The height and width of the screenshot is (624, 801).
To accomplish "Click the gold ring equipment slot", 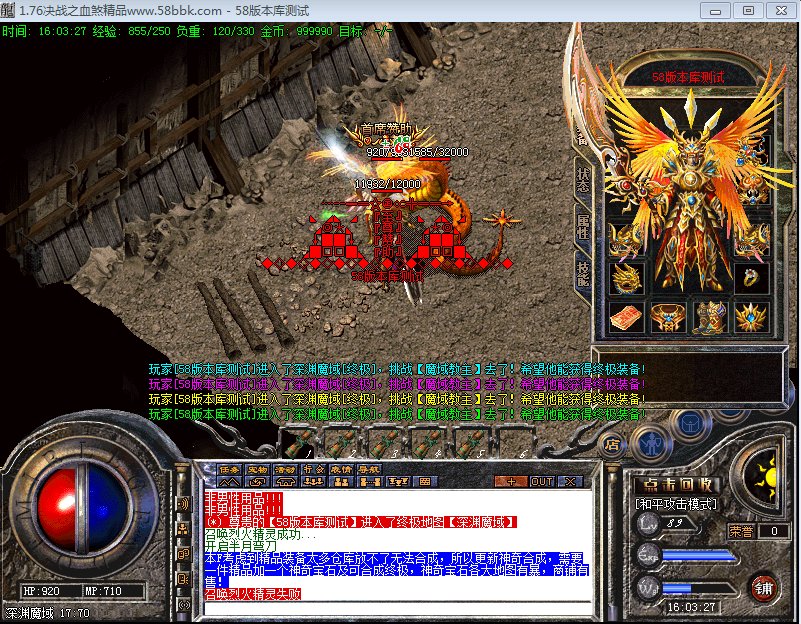I will [752, 278].
